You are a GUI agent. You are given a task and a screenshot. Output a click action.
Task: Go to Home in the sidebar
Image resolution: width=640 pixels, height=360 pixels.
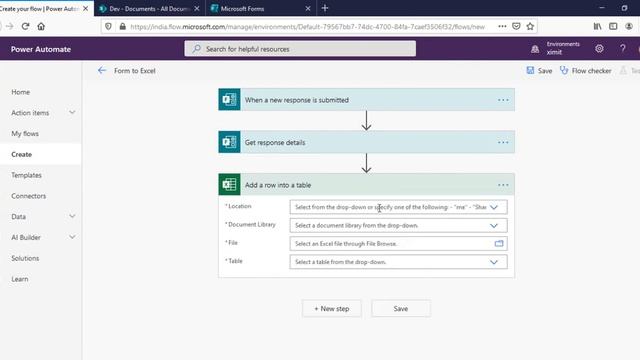coord(20,92)
